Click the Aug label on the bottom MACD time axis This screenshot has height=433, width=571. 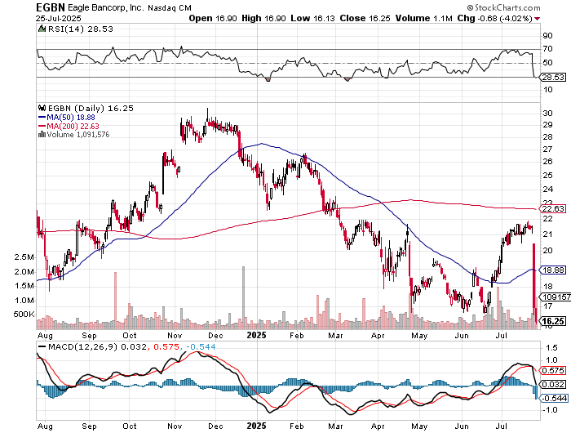click(45, 426)
